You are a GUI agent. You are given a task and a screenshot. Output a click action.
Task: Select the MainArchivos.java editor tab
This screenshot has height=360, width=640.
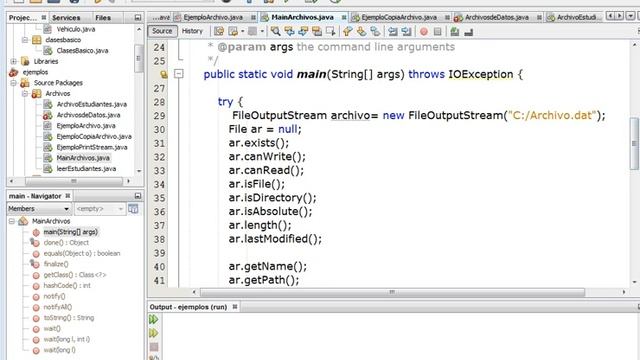coord(302,17)
